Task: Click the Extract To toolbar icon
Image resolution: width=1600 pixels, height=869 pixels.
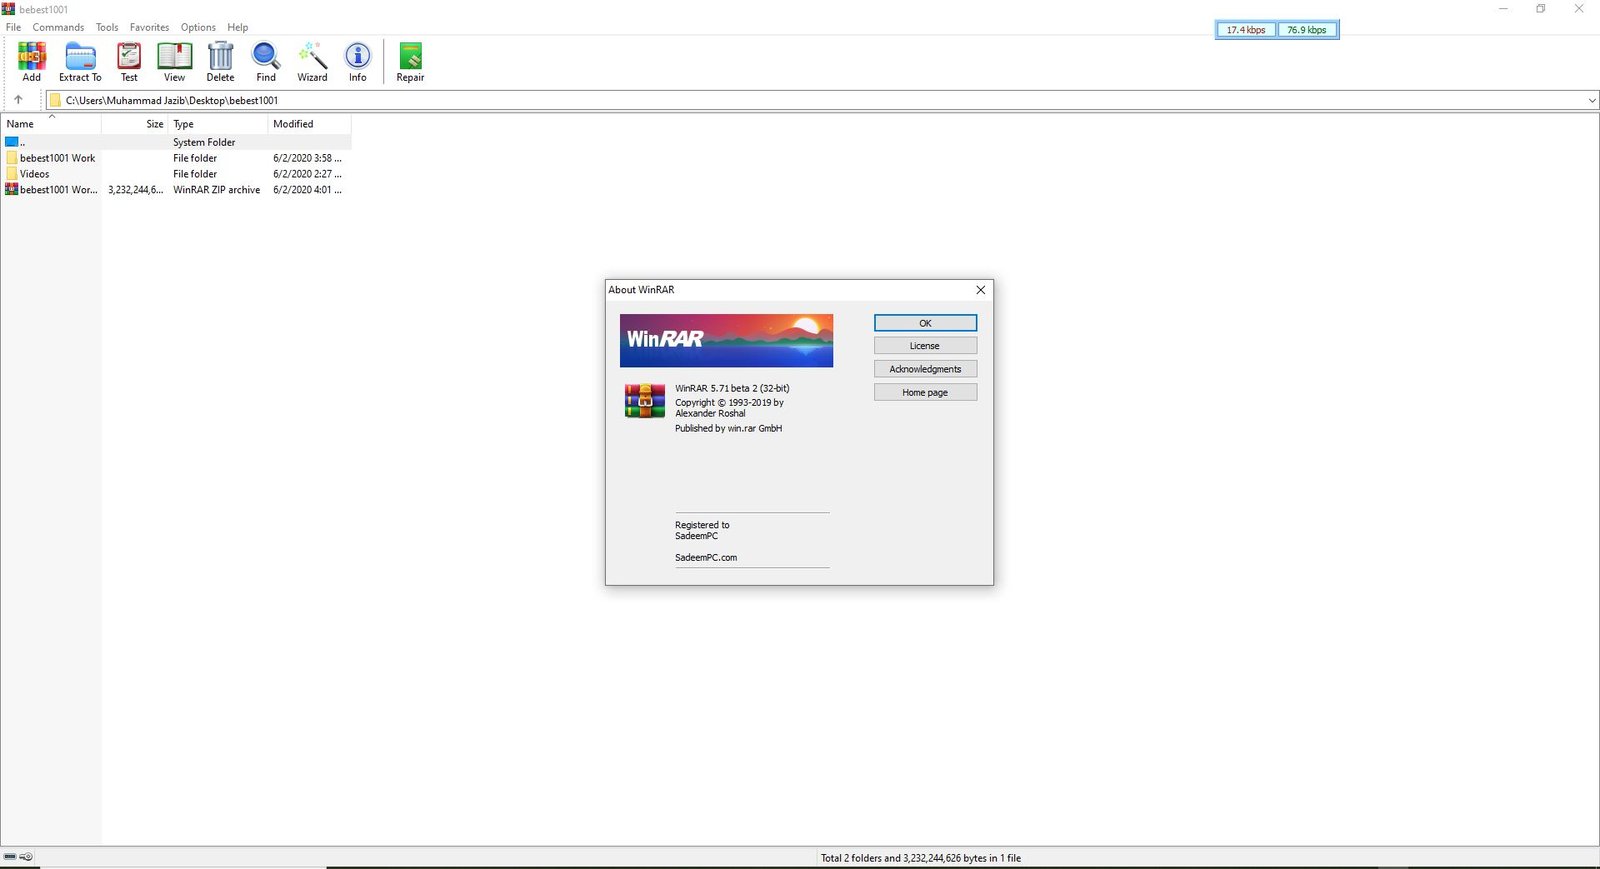Action: [80, 62]
